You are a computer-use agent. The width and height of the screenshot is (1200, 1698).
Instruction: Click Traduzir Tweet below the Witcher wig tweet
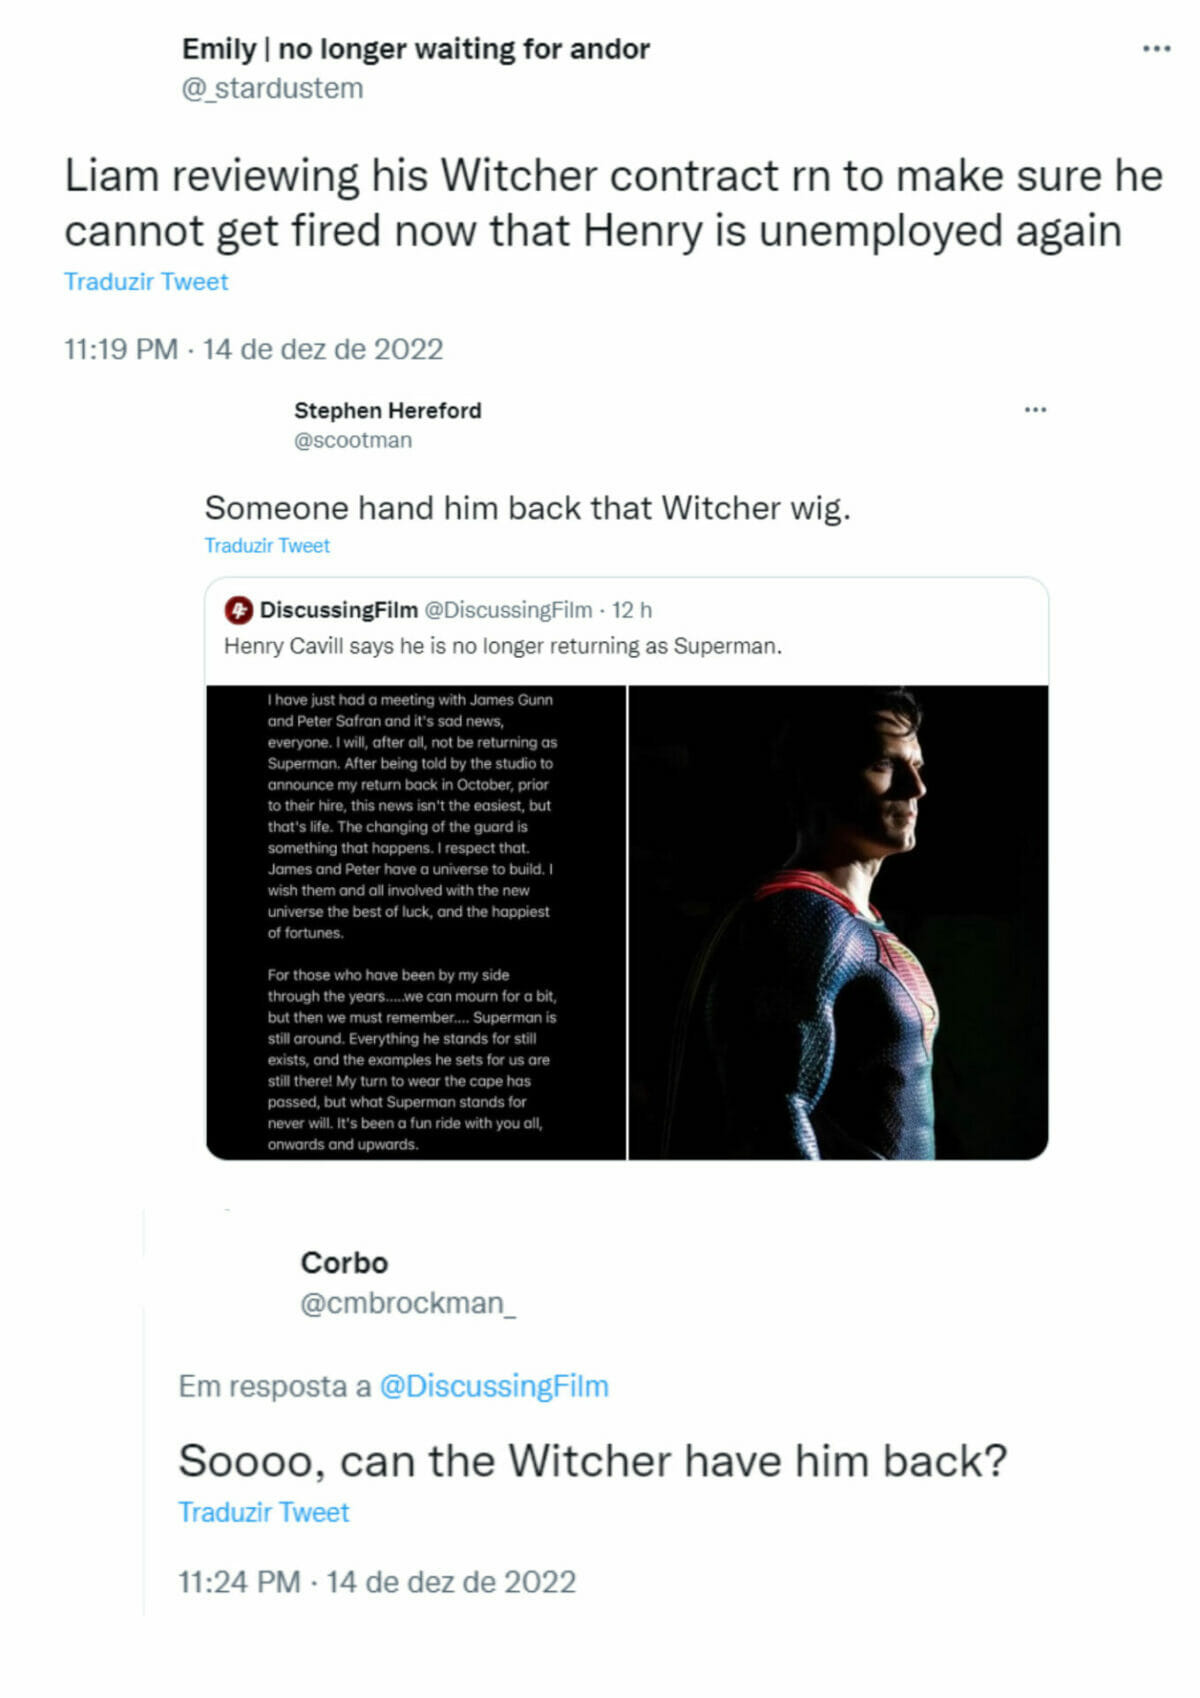pos(267,545)
